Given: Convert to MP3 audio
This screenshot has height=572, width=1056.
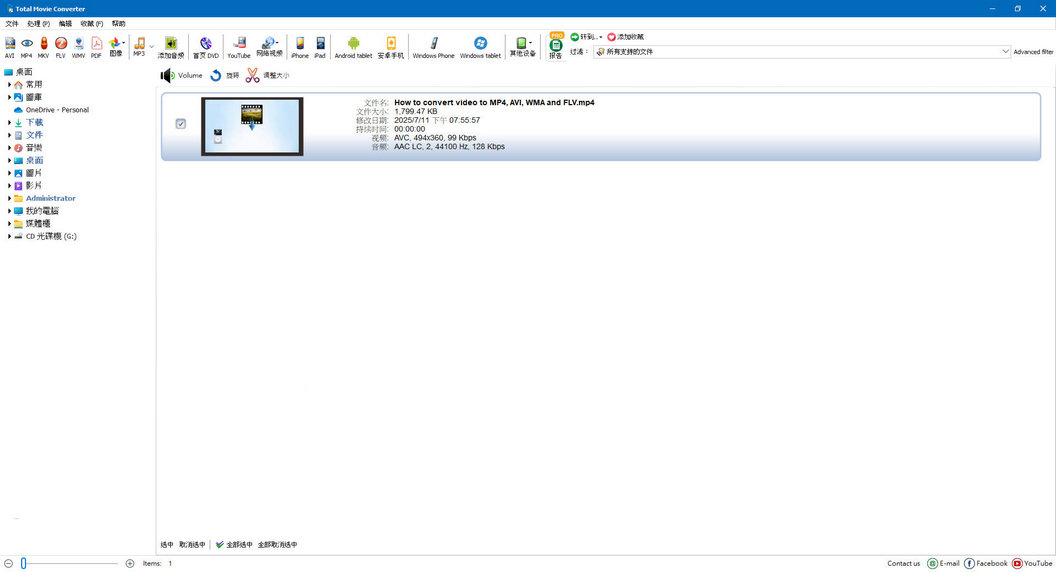Looking at the screenshot, I should pyautogui.click(x=139, y=47).
